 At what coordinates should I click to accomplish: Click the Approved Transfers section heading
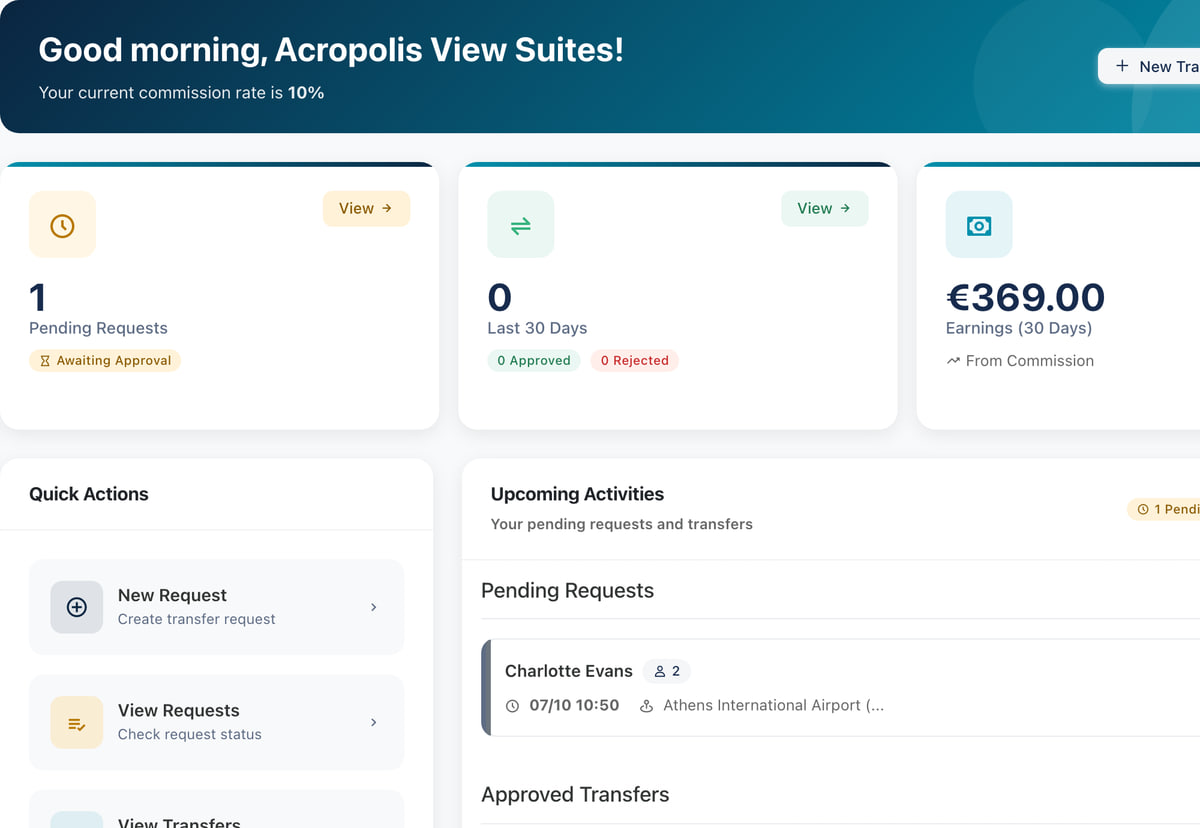pyautogui.click(x=575, y=795)
